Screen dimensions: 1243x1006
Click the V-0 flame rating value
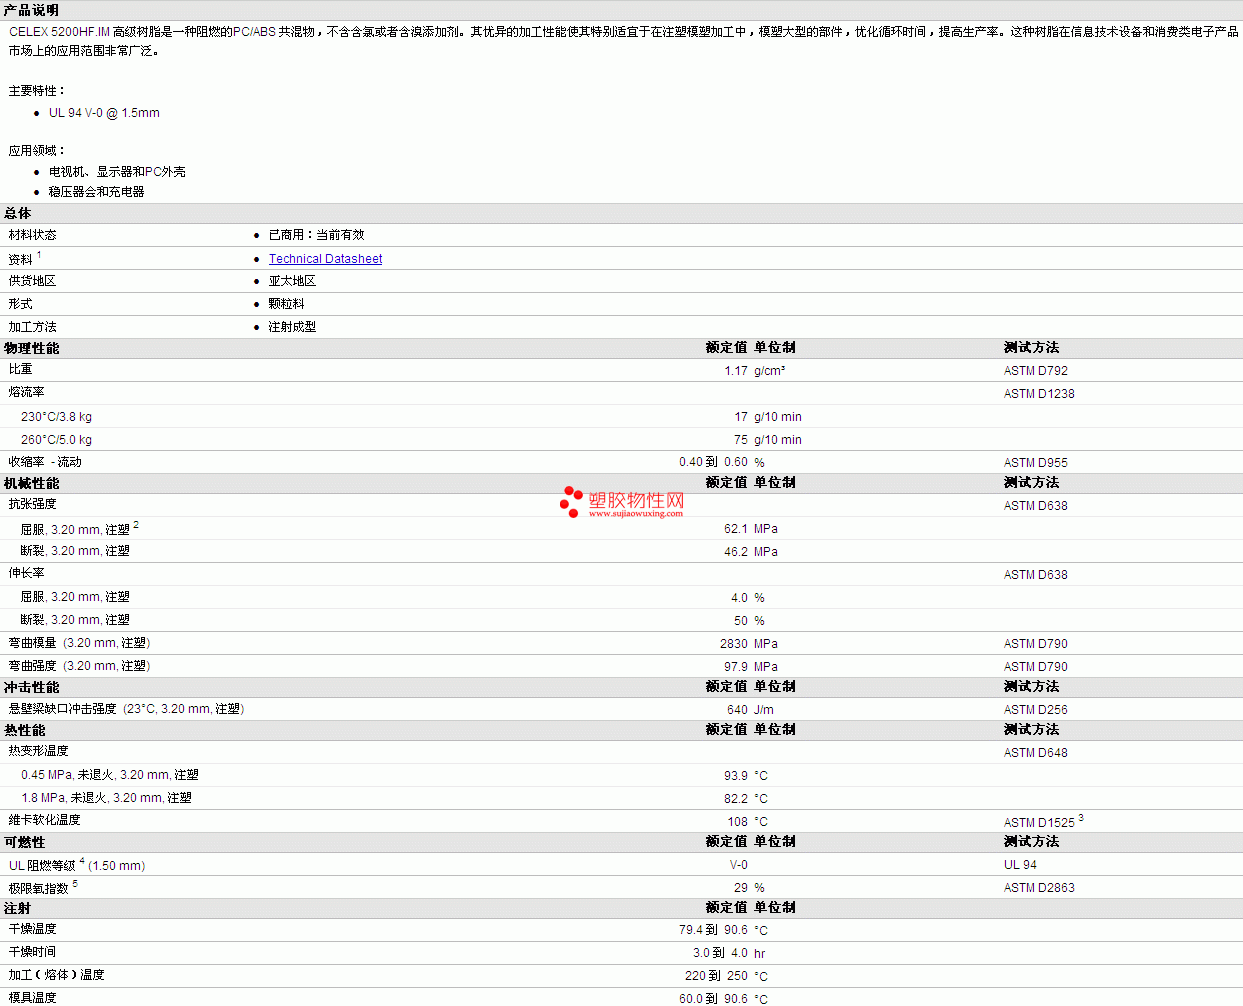tap(738, 865)
